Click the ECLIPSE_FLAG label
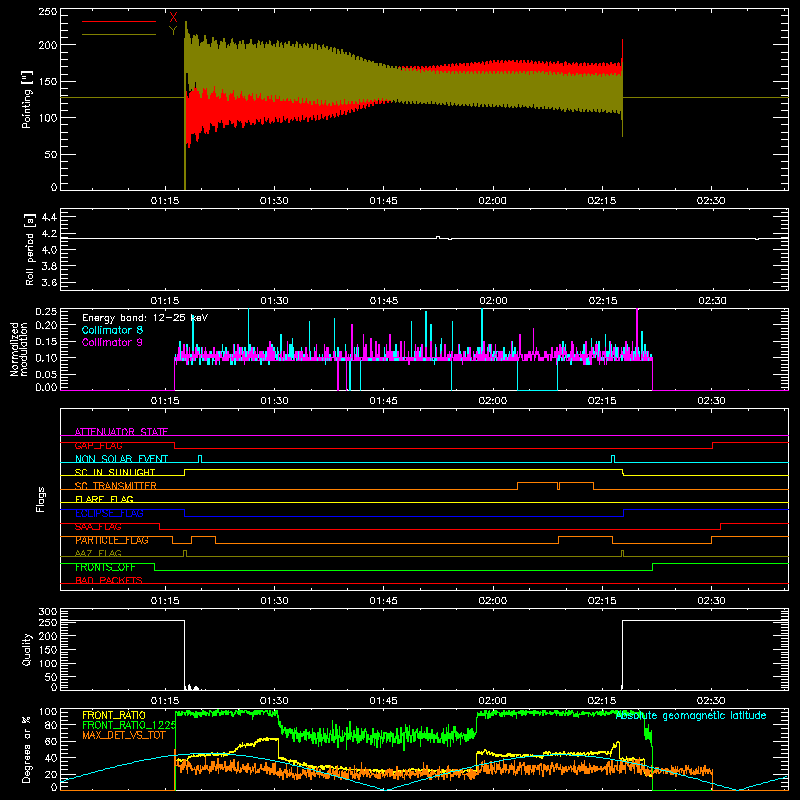Viewport: 800px width, 800px height. click(x=109, y=513)
